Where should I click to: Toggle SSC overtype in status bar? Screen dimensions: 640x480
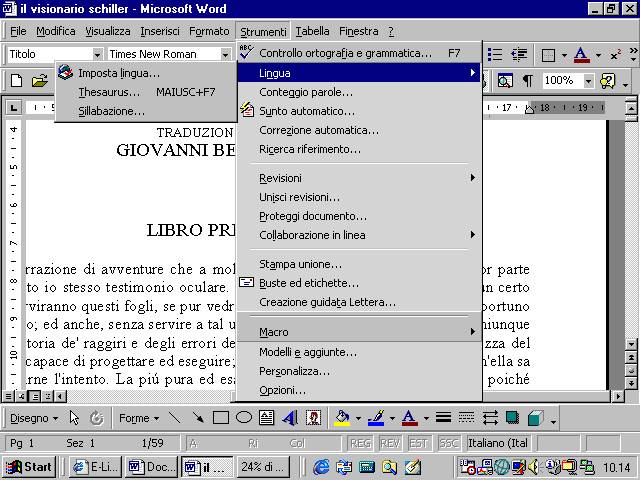(x=449, y=443)
